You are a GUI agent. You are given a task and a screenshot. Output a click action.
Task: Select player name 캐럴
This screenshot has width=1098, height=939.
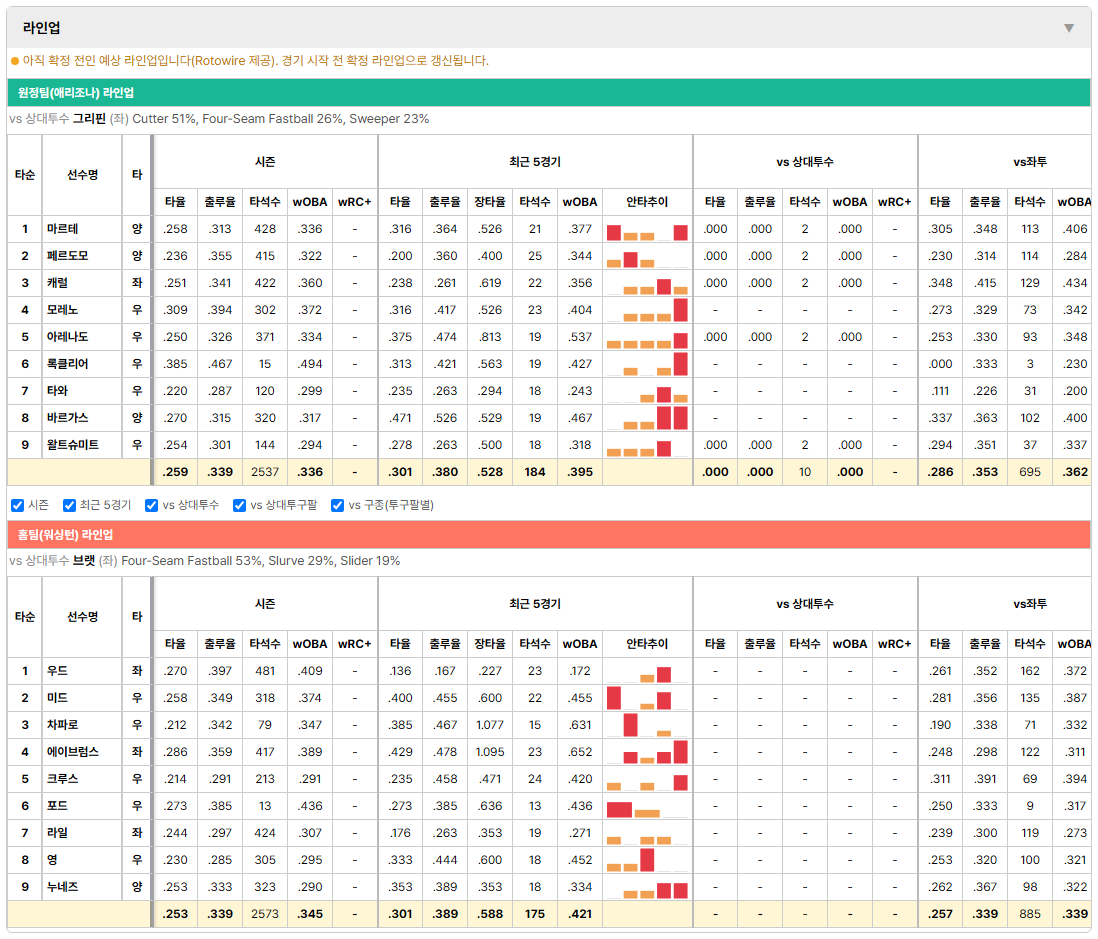(x=57, y=283)
